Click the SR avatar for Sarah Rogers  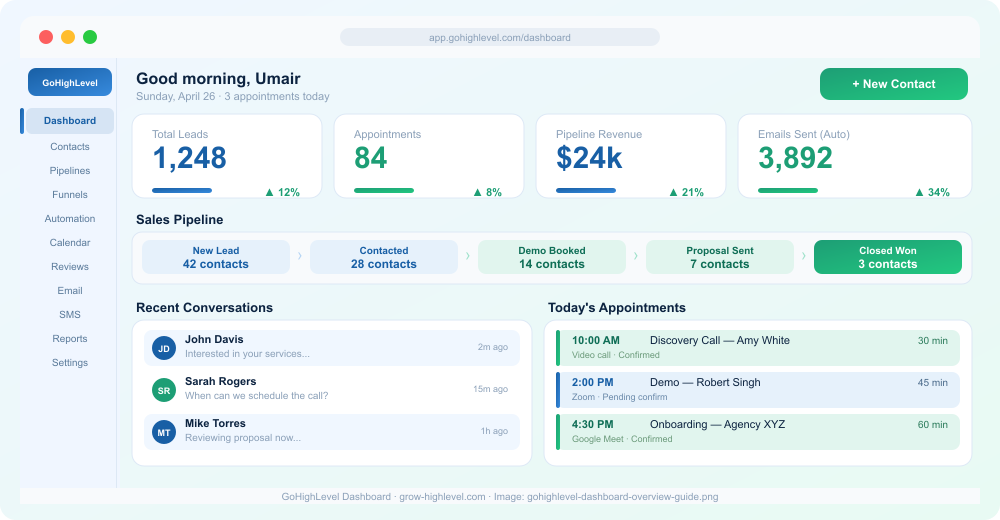point(164,390)
